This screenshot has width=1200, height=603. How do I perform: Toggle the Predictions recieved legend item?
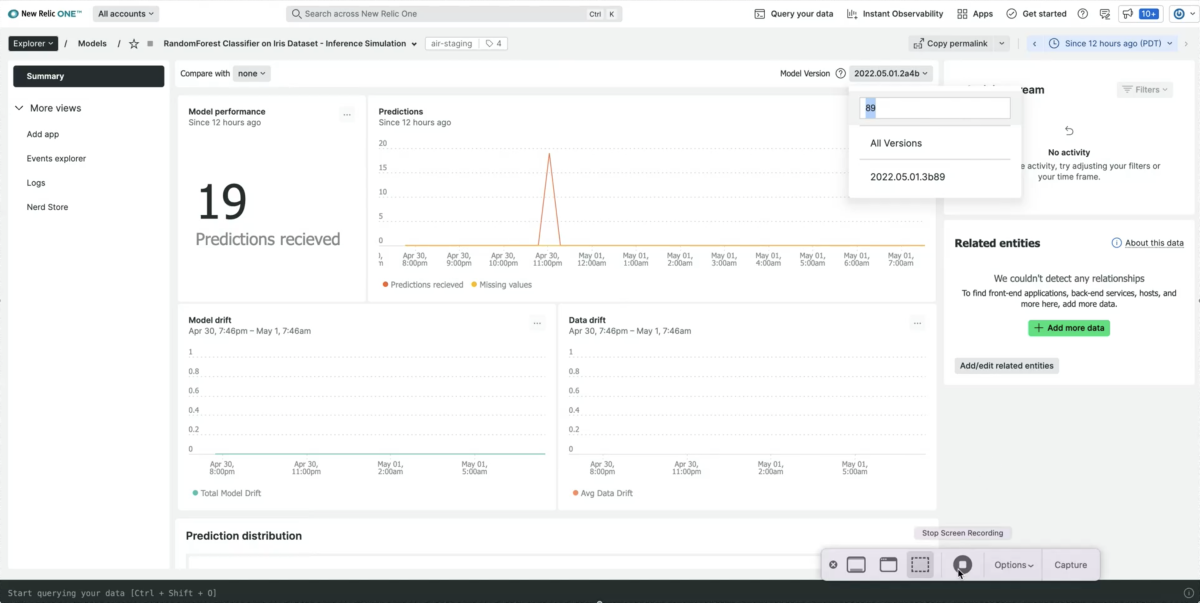click(x=423, y=285)
